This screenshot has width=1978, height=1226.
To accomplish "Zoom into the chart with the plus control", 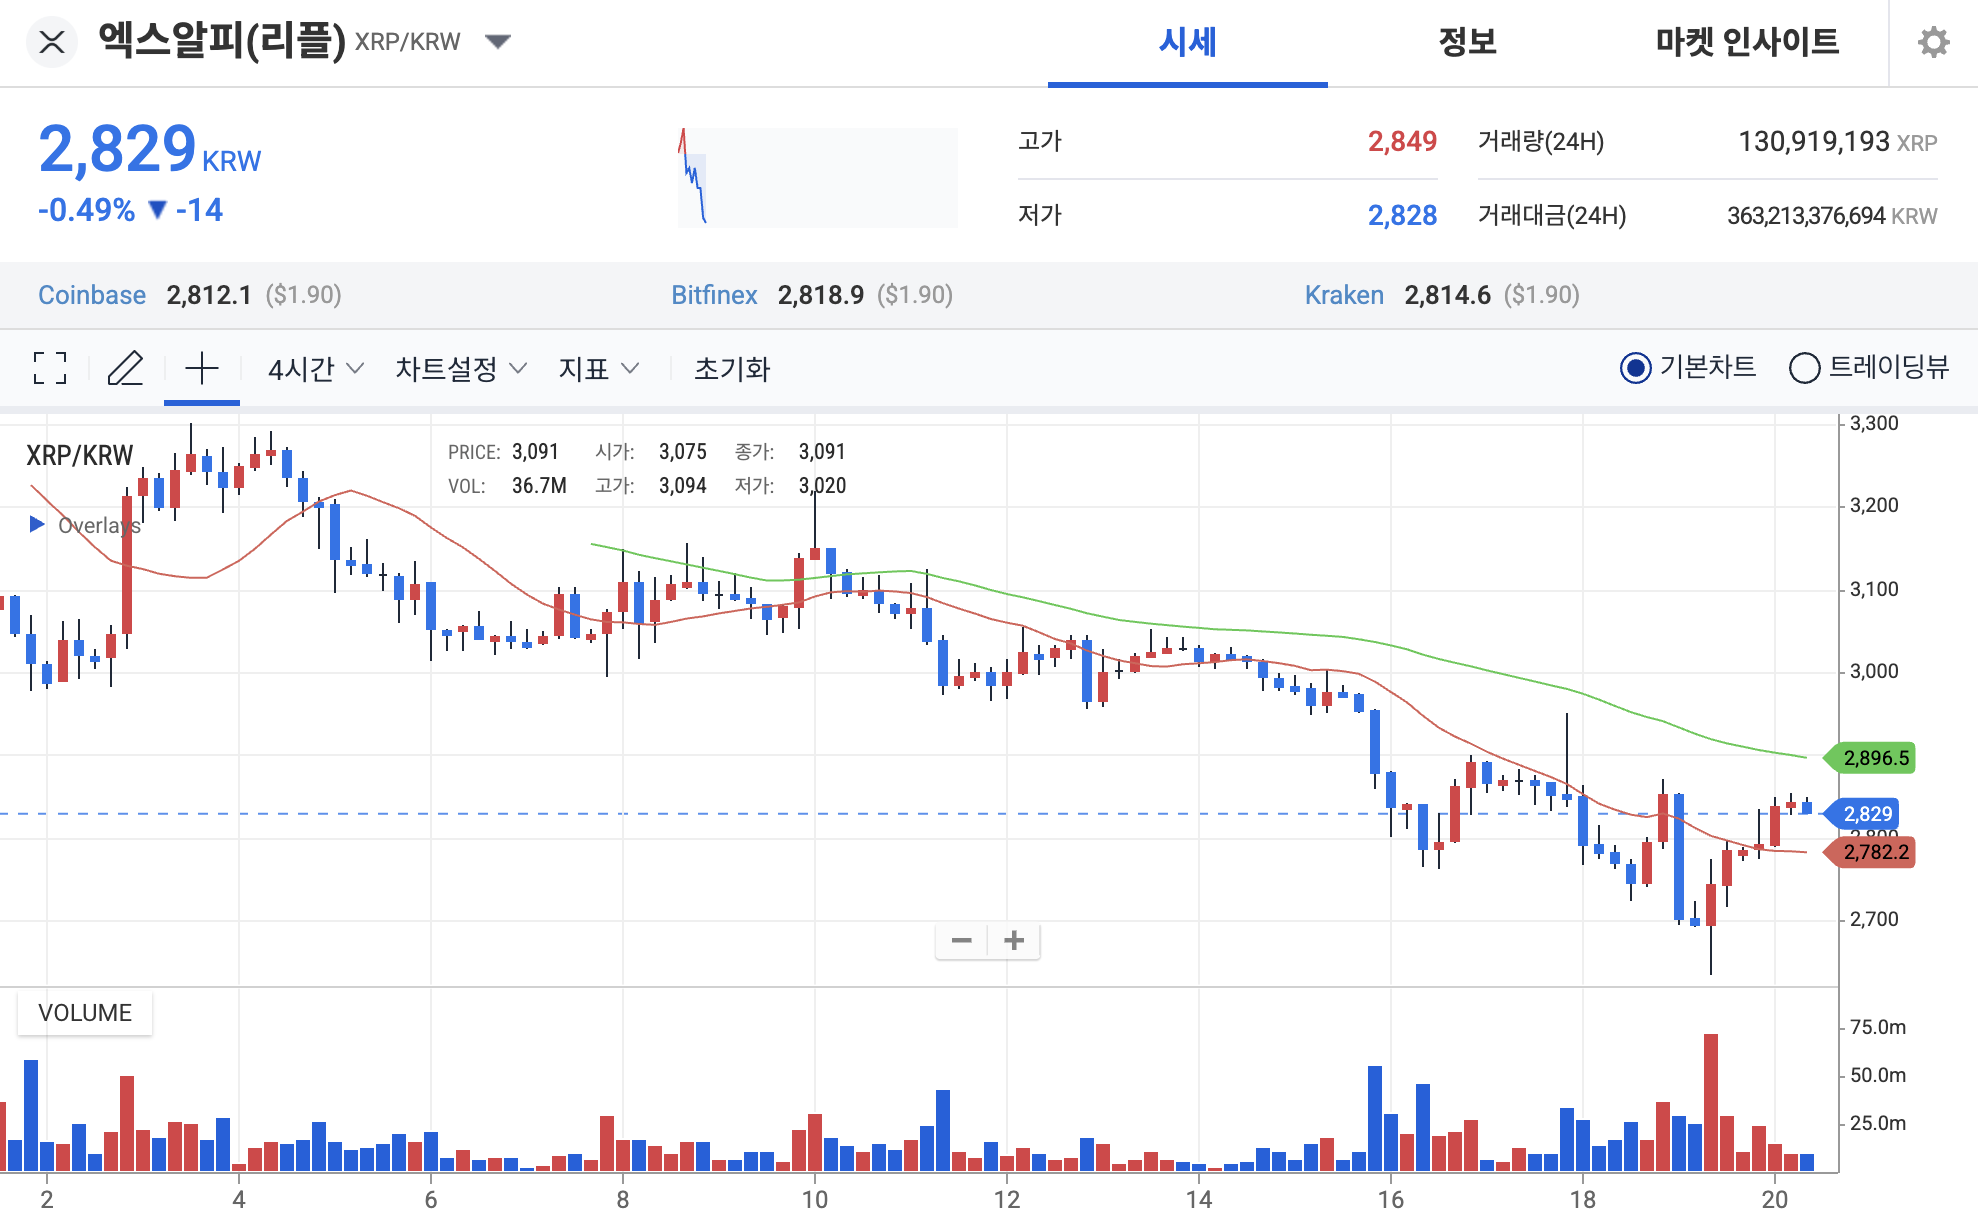I will (1013, 940).
